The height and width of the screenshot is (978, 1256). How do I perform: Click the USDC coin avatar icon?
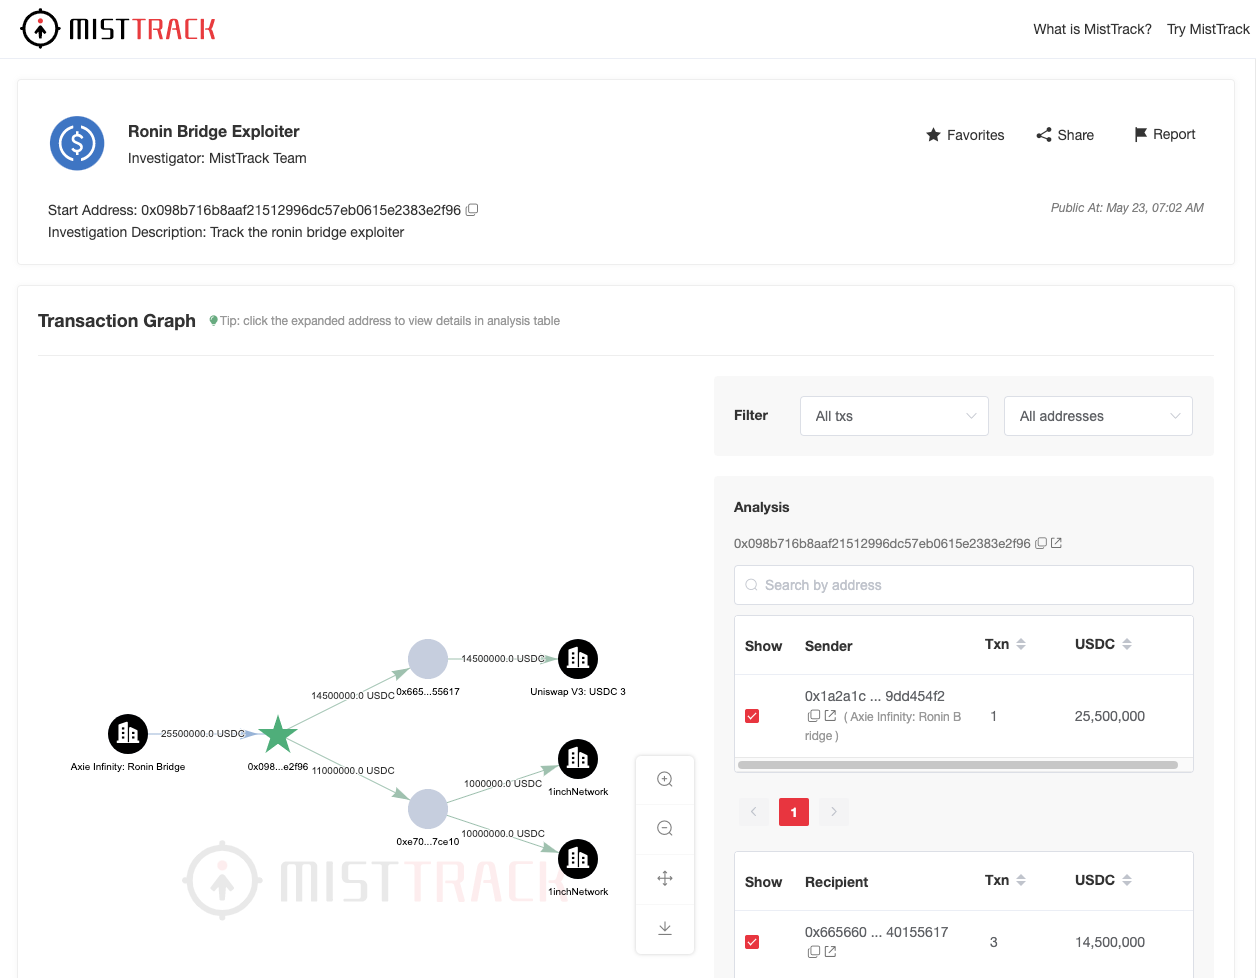[77, 143]
